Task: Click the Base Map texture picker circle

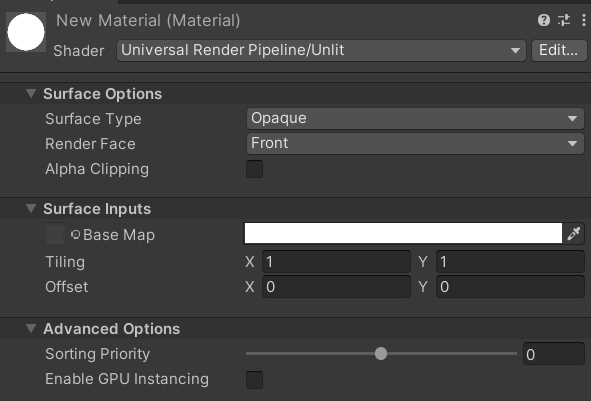Action: pyautogui.click(x=75, y=234)
